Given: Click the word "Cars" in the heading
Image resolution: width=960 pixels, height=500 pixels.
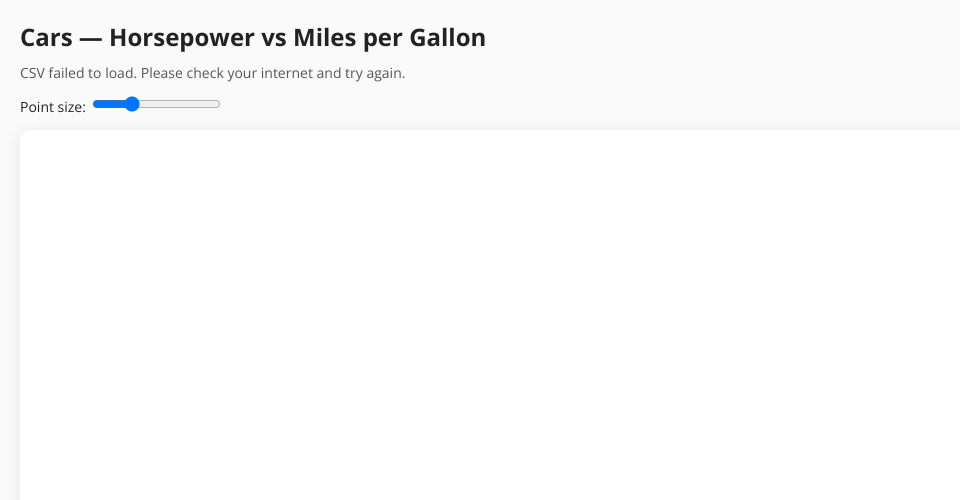Looking at the screenshot, I should [46, 38].
